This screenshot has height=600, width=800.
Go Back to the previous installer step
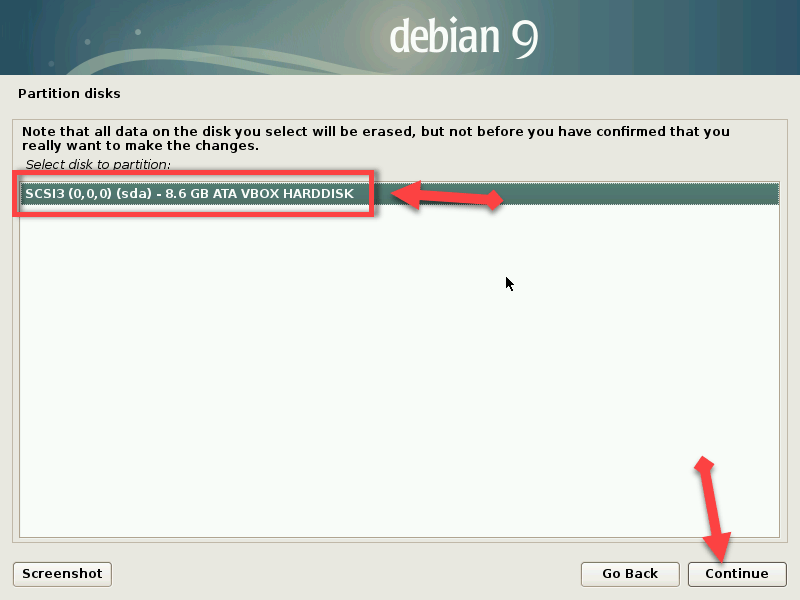(630, 574)
